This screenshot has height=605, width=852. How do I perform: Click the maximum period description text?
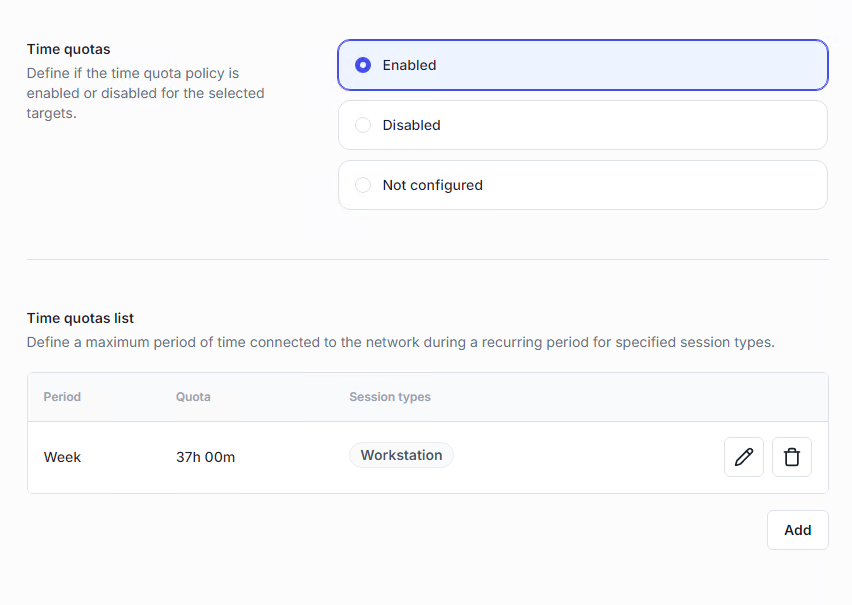click(400, 342)
